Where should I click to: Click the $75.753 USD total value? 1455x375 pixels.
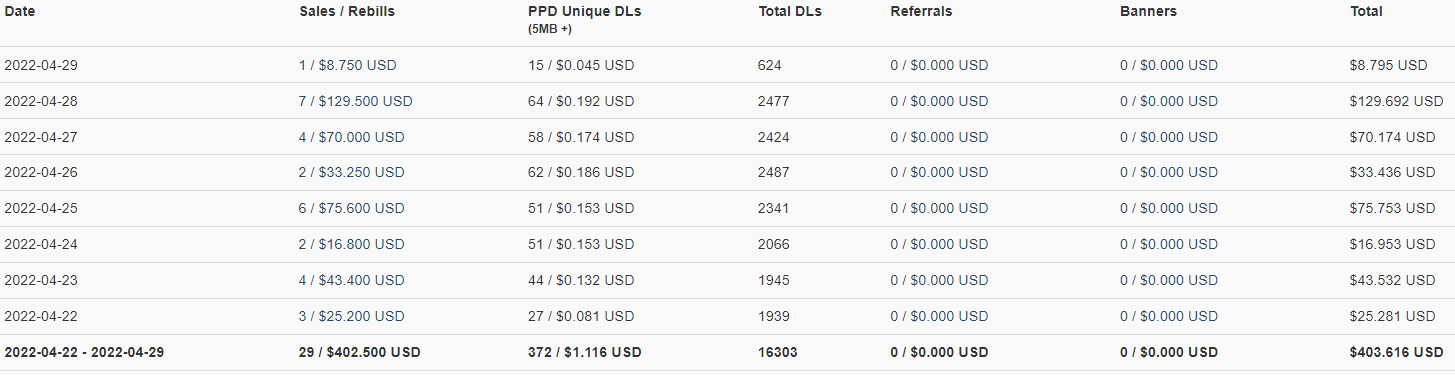coord(1392,209)
